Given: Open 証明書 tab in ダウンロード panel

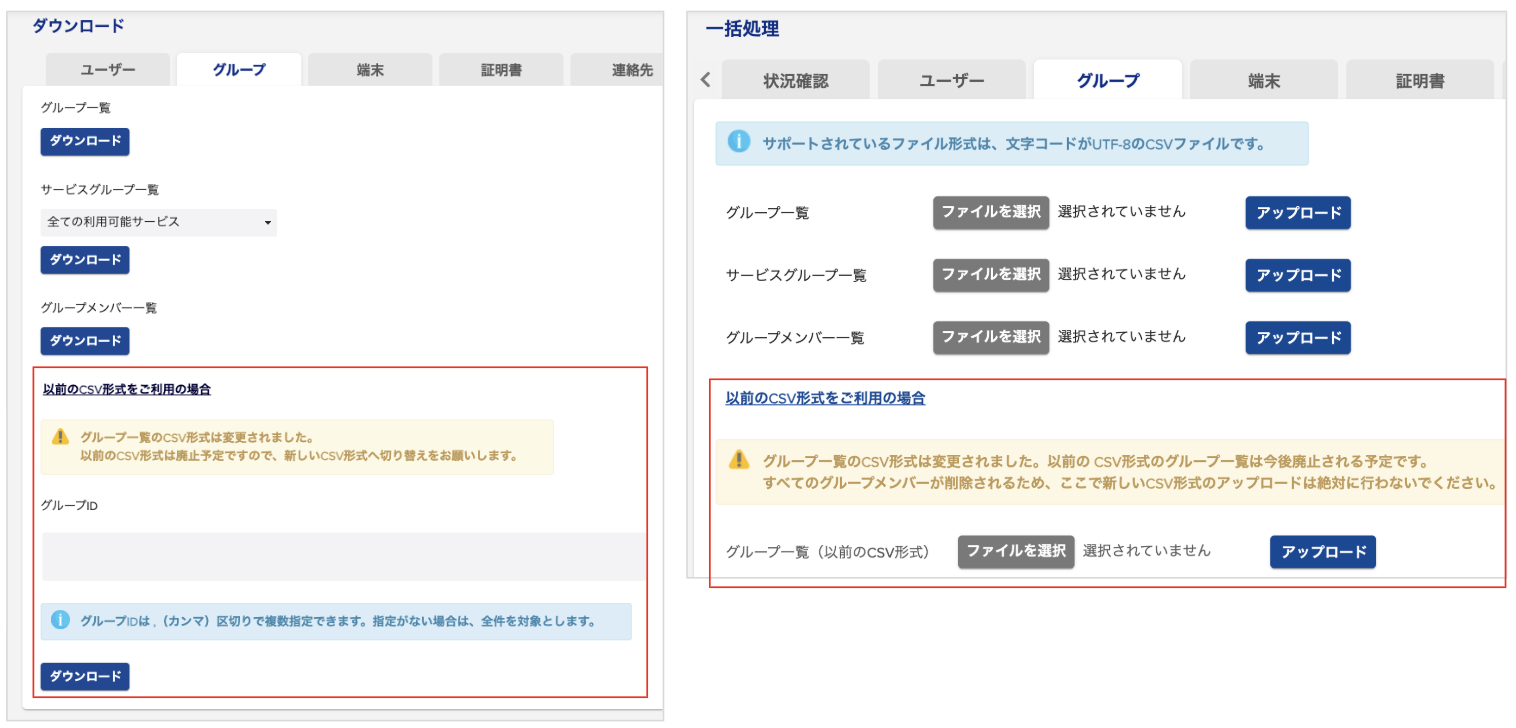Looking at the screenshot, I should [x=501, y=70].
